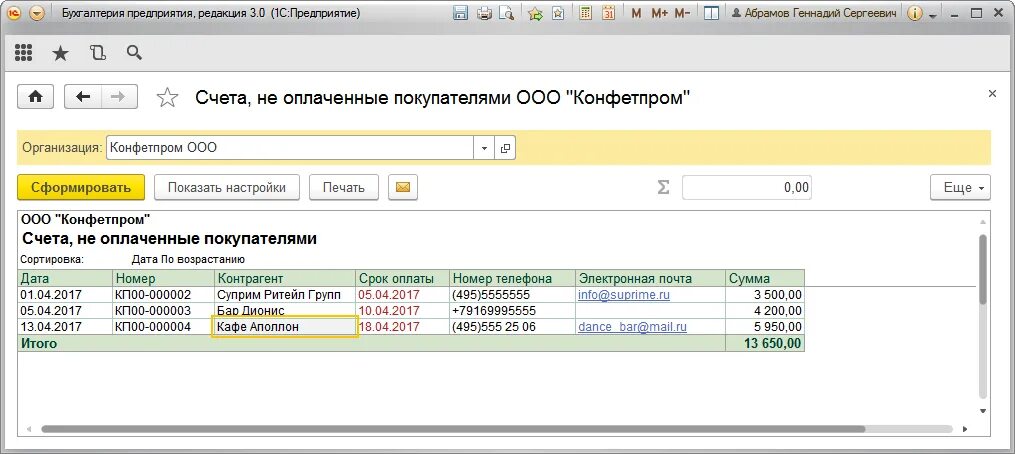Click the Контрагент column header

click(285, 278)
